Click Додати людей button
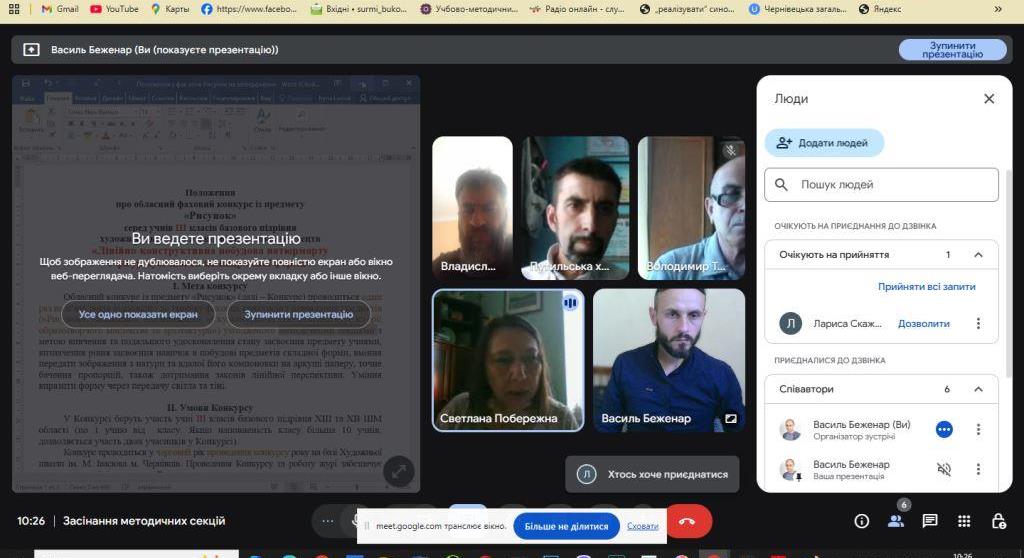This screenshot has height=558, width=1024. coord(824,143)
